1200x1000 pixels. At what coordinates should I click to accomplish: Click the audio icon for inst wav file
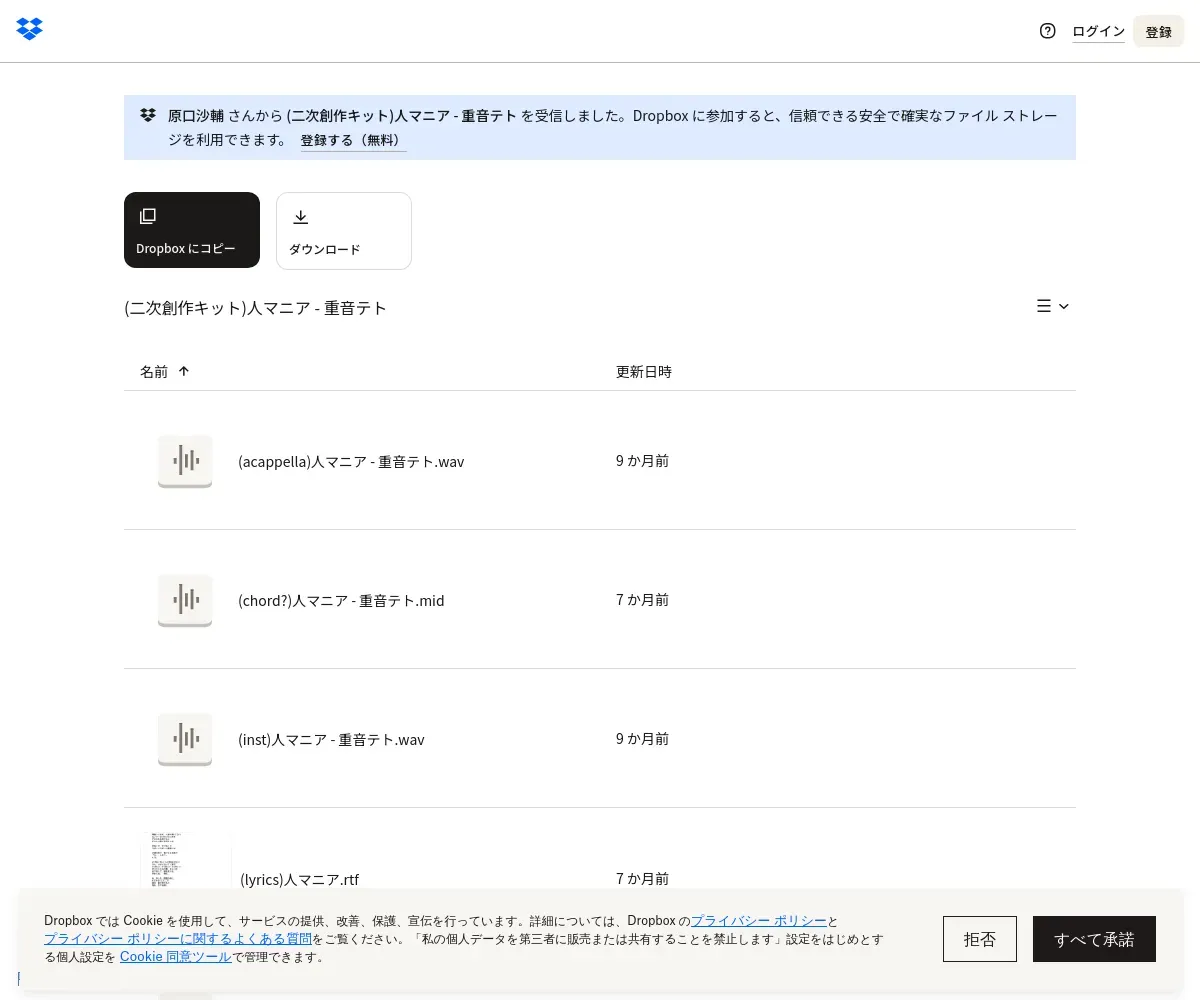click(x=185, y=739)
